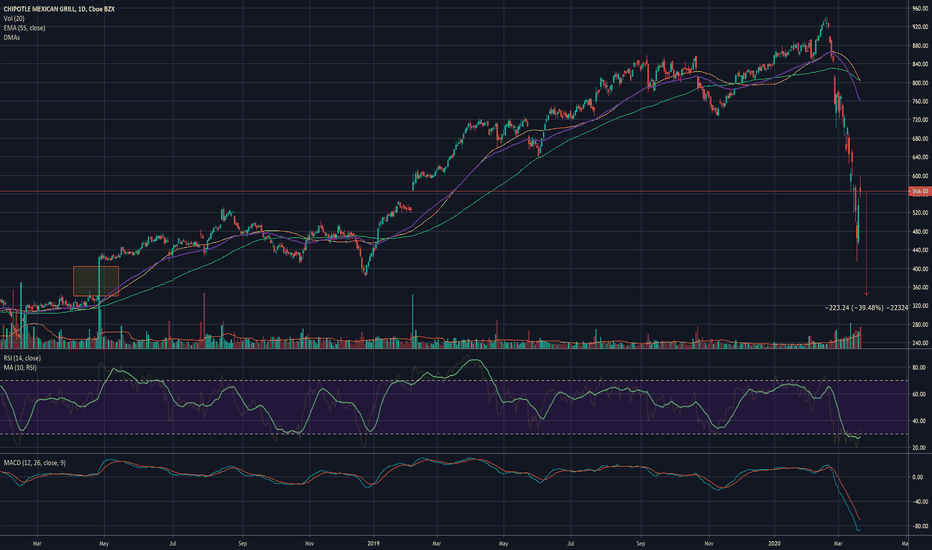Click the 720.00 price axis label
Viewport: 932px width, 550px height.
coord(920,120)
